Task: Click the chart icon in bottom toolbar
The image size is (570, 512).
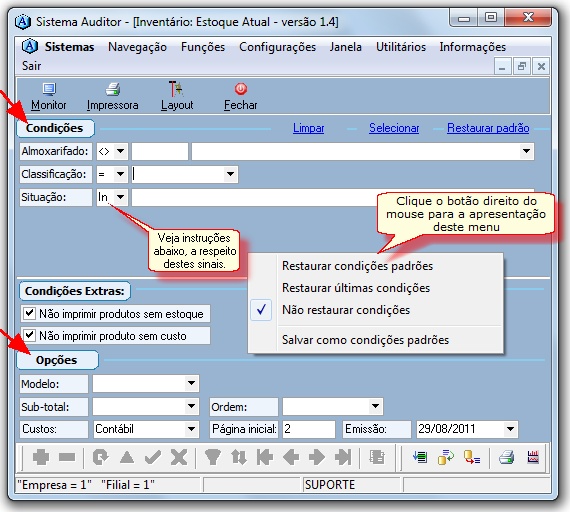Action: tap(533, 457)
